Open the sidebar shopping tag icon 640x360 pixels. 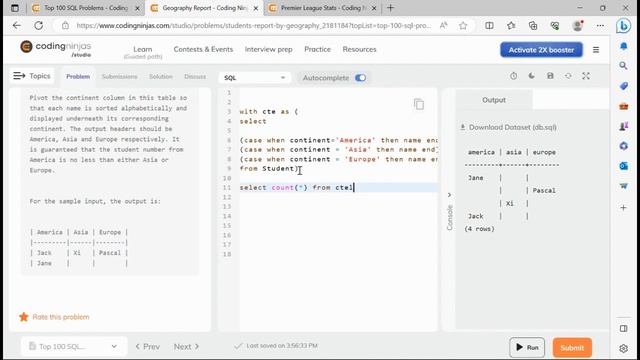(623, 86)
